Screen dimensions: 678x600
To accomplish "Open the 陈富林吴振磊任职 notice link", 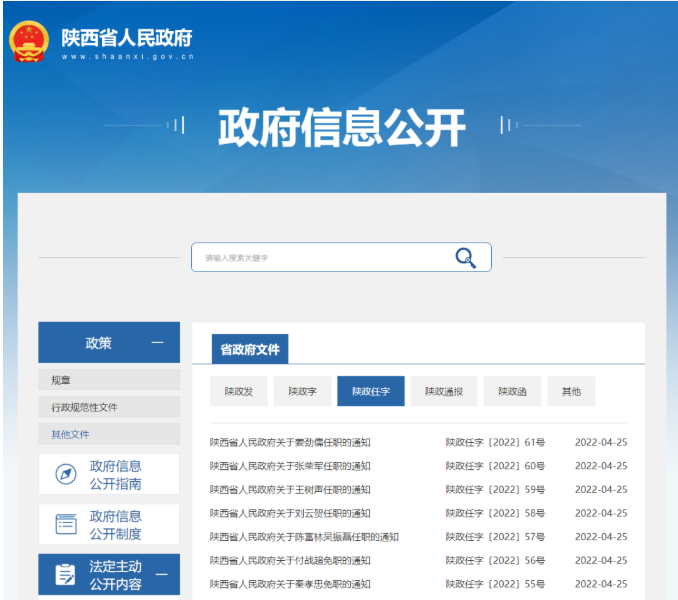I will pos(304,537).
